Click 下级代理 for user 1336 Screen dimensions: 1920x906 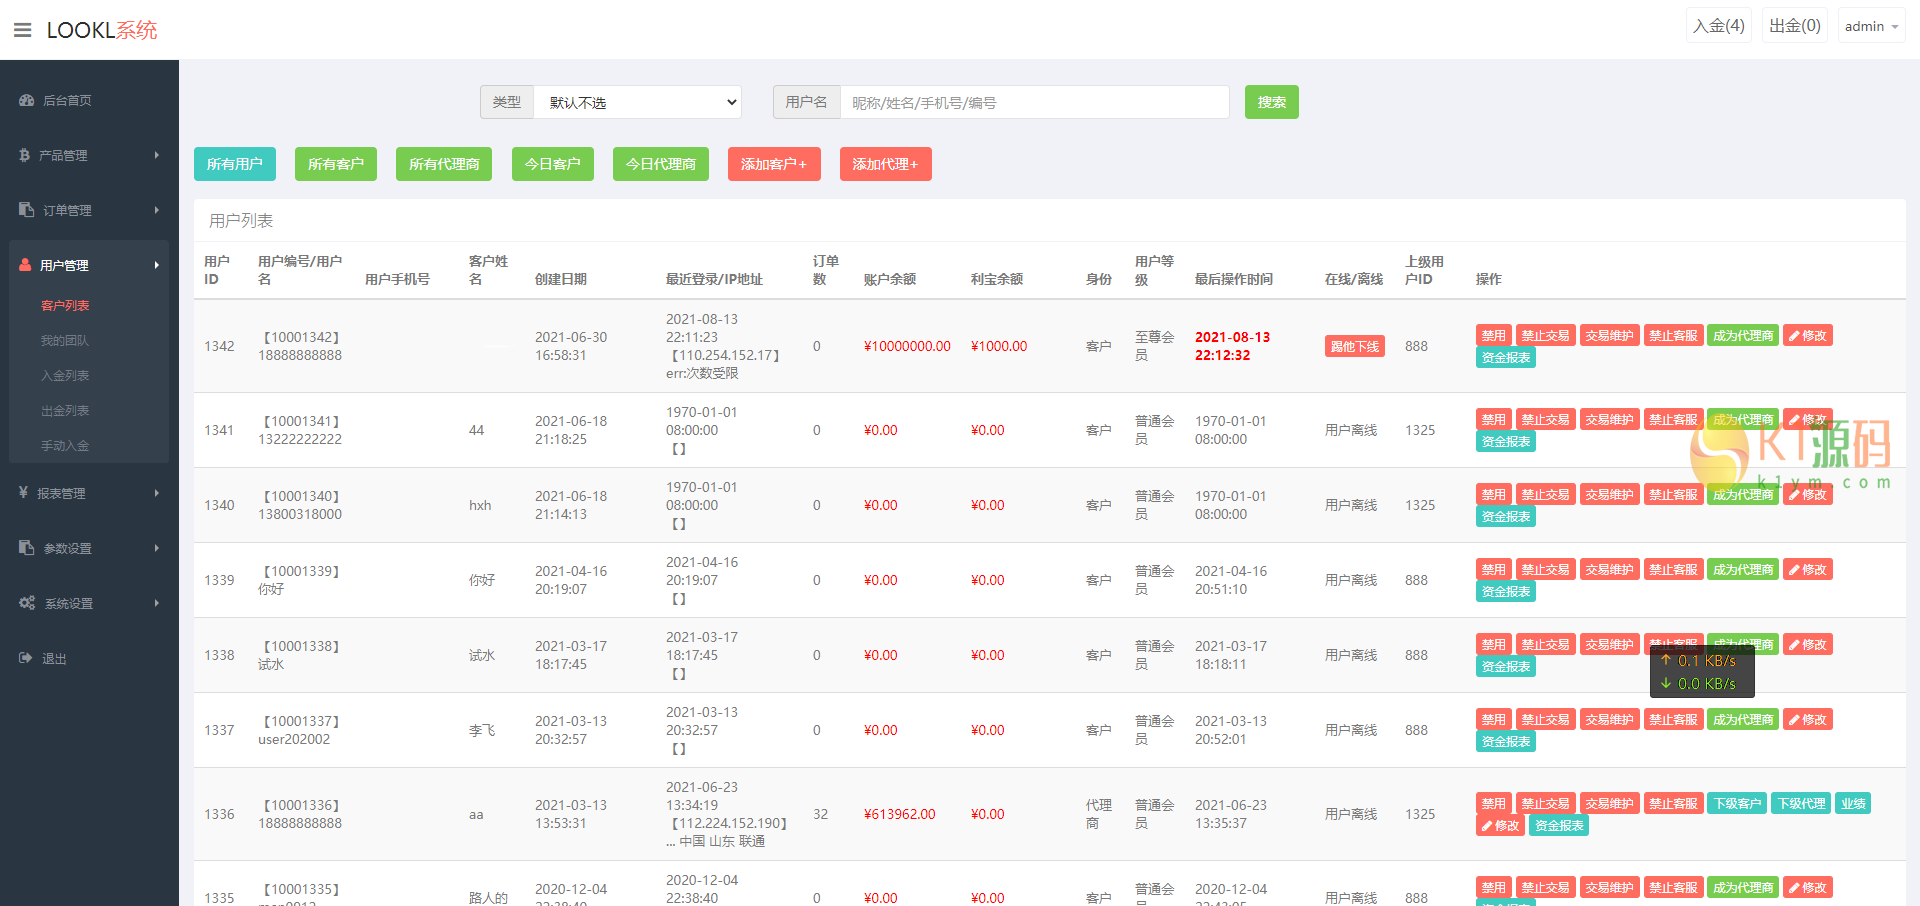click(x=1801, y=804)
